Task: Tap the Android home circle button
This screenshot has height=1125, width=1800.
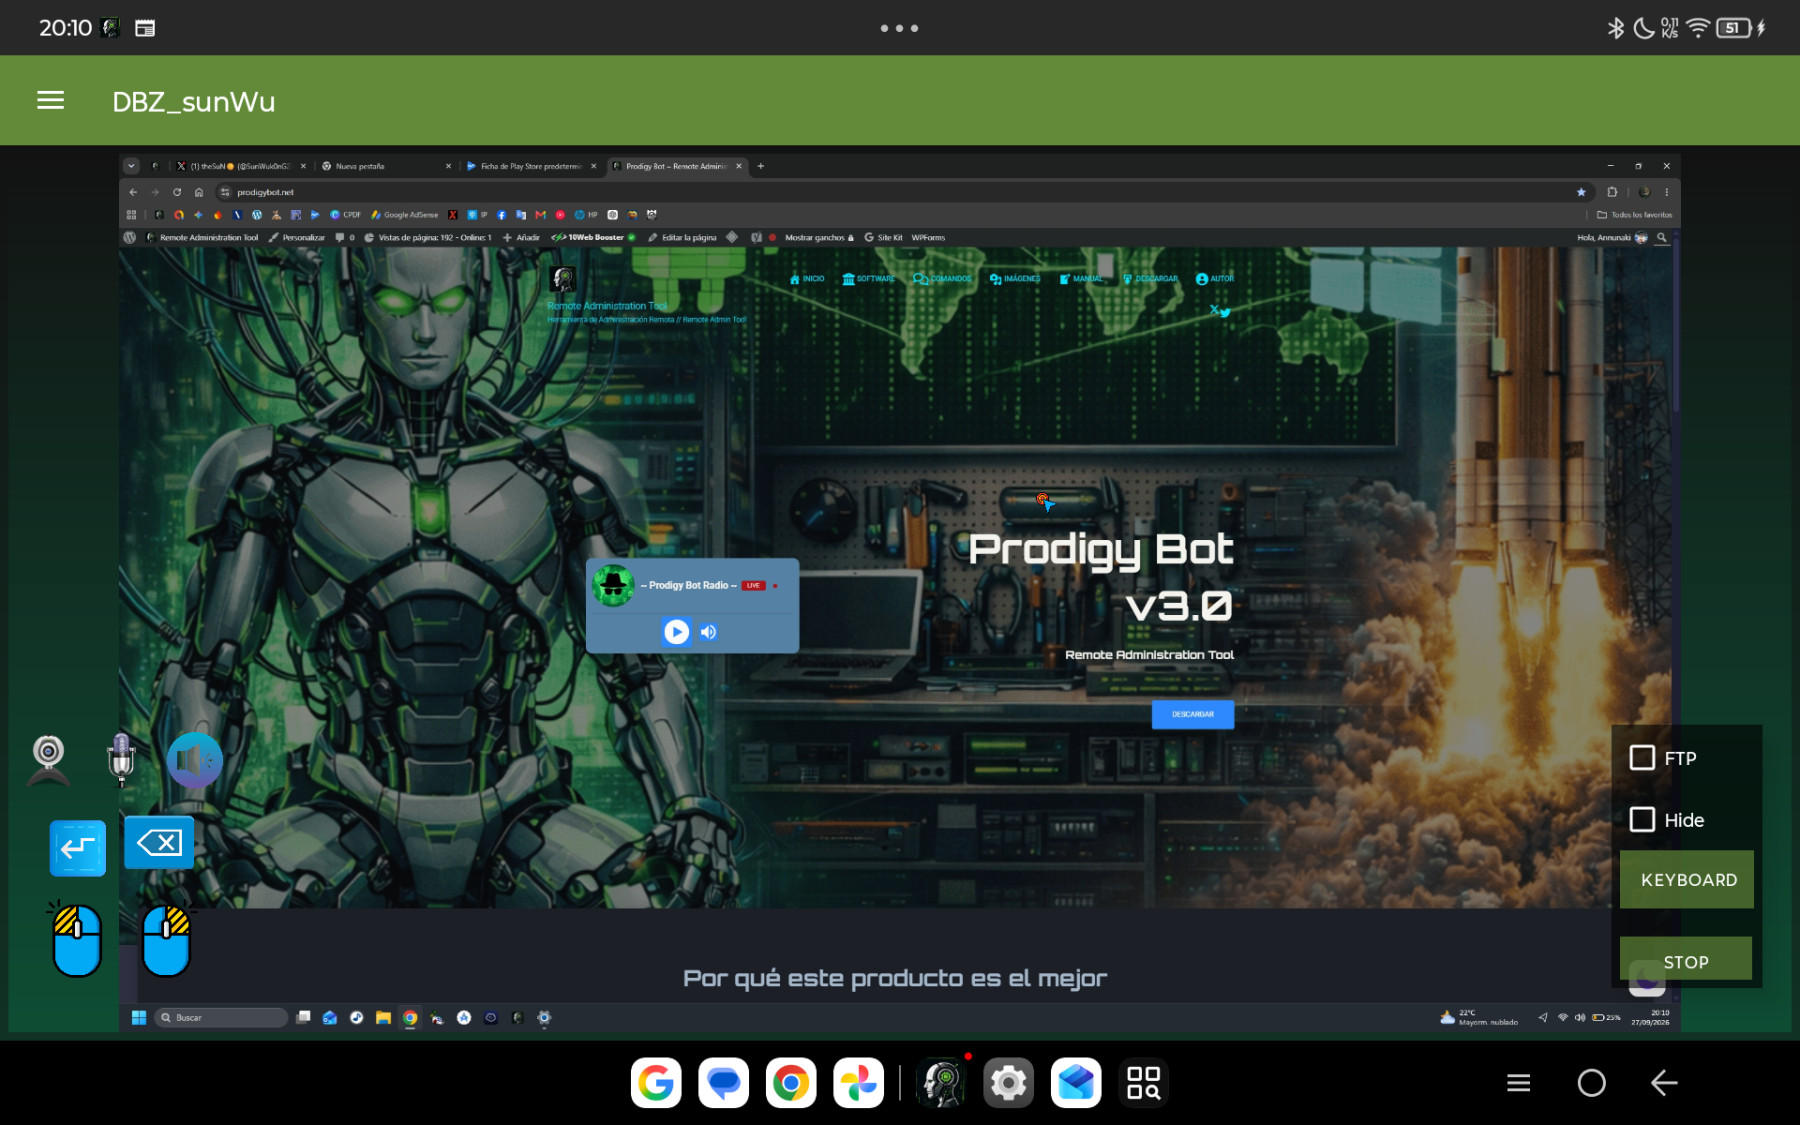Action: click(x=1591, y=1083)
